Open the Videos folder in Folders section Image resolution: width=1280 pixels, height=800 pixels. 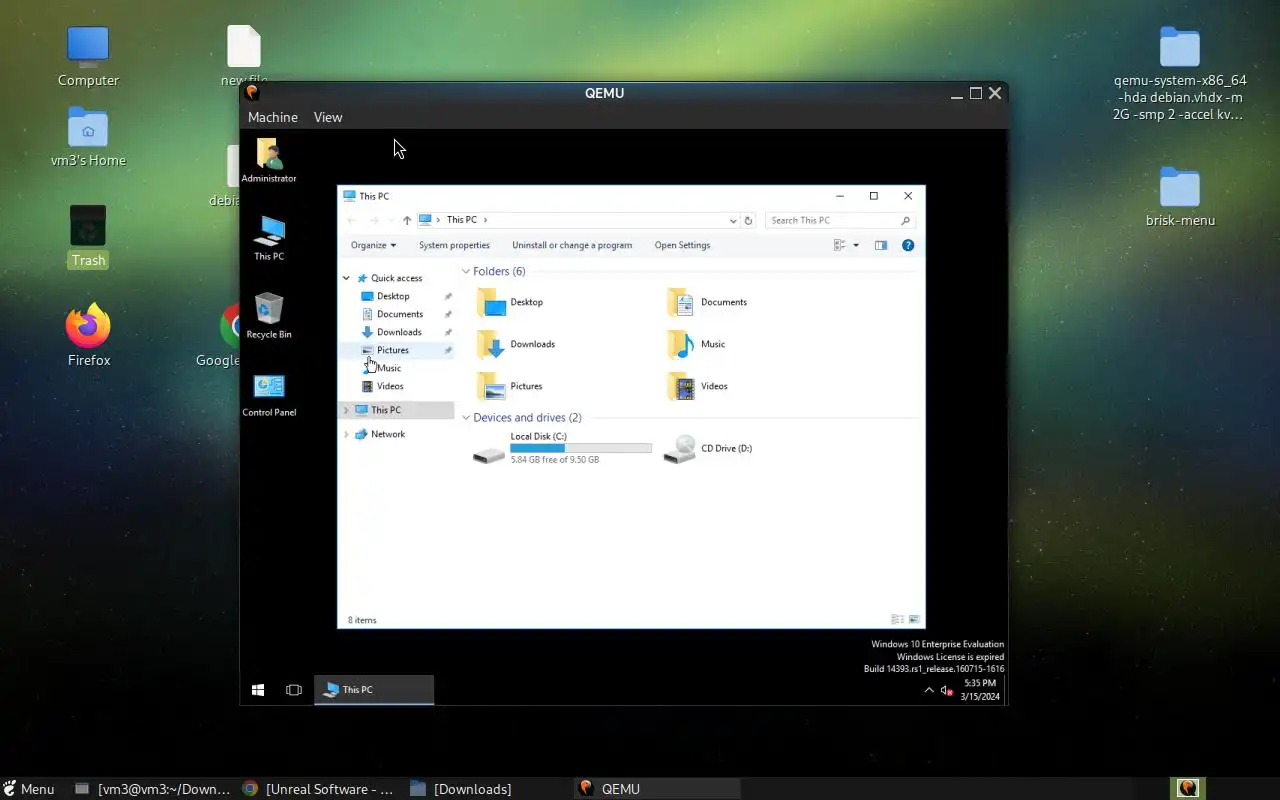(697, 386)
